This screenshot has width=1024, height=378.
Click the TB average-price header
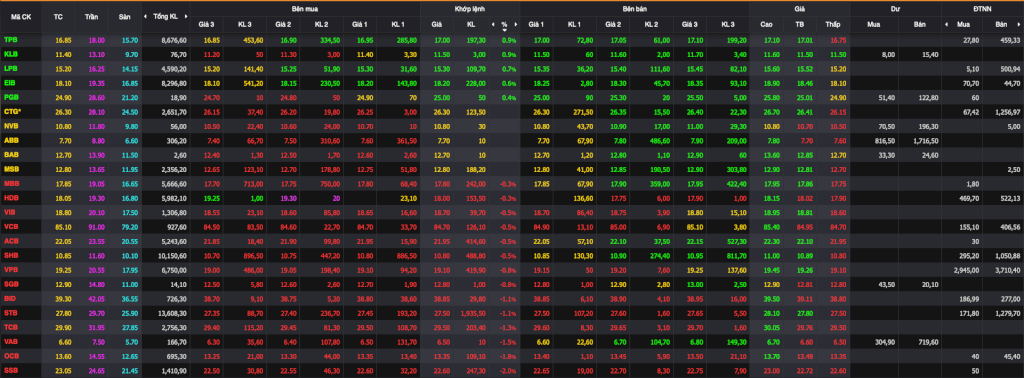click(799, 25)
